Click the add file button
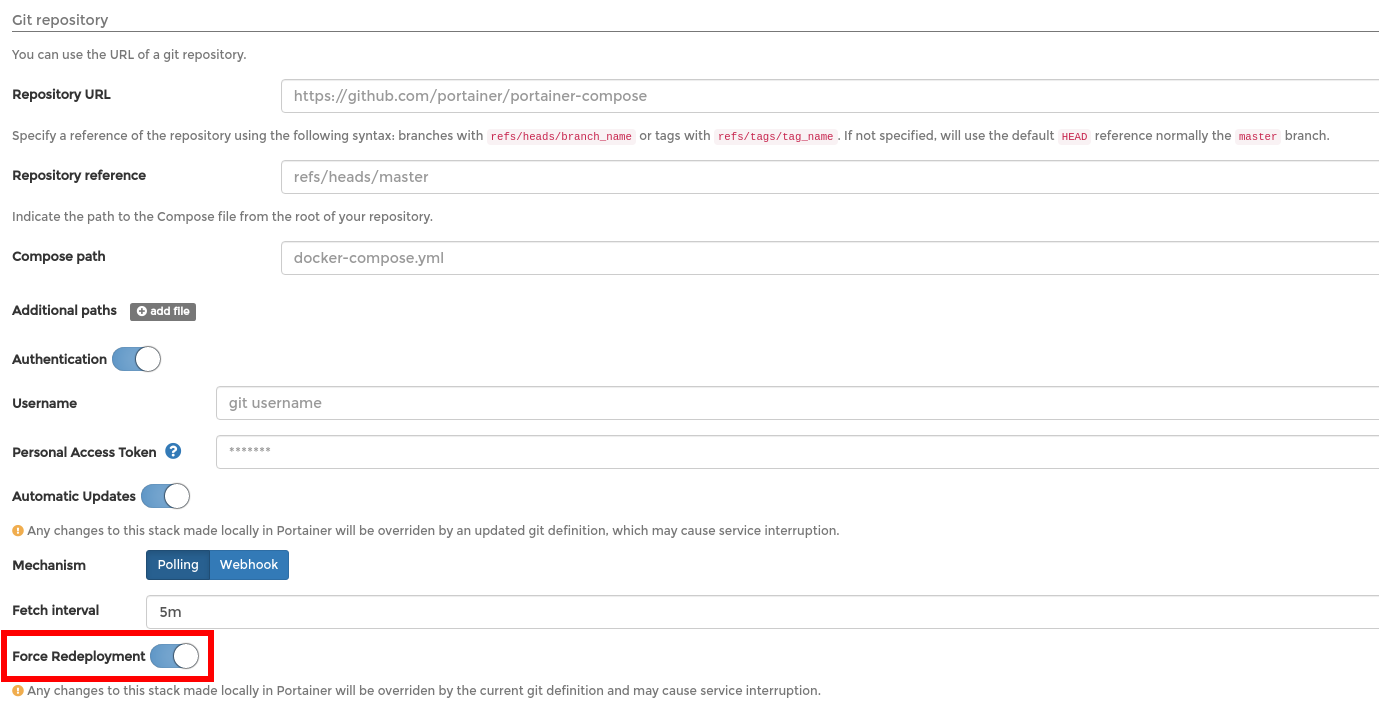 [163, 311]
